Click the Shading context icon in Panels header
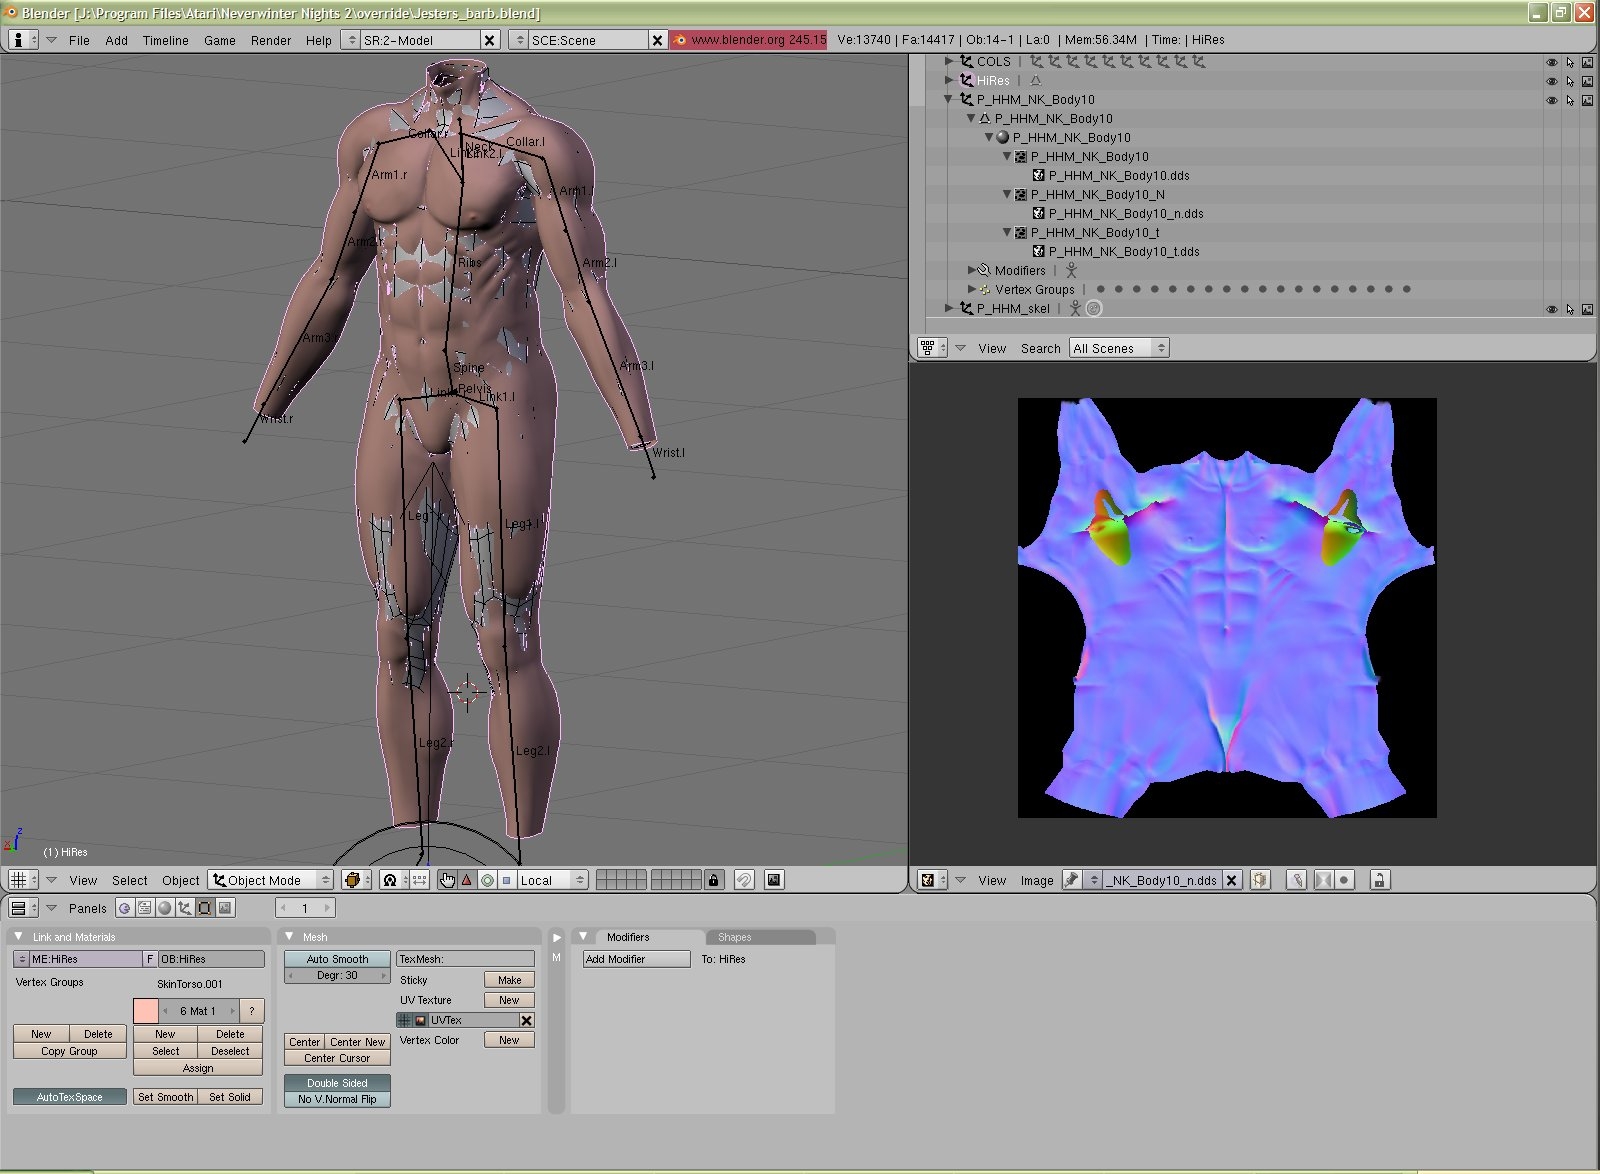Viewport: 1600px width, 1174px height. (165, 908)
